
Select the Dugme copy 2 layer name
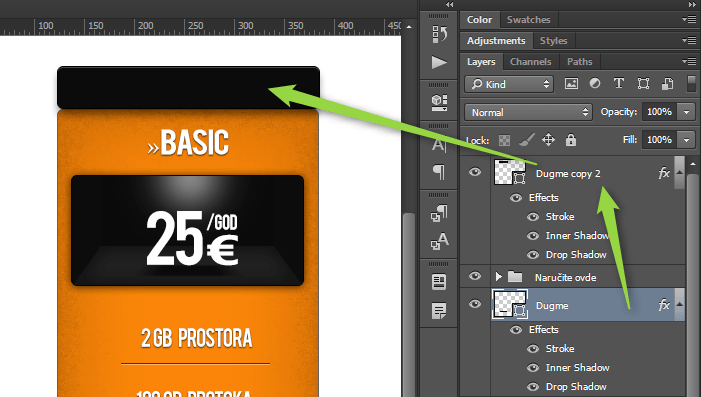coord(568,173)
